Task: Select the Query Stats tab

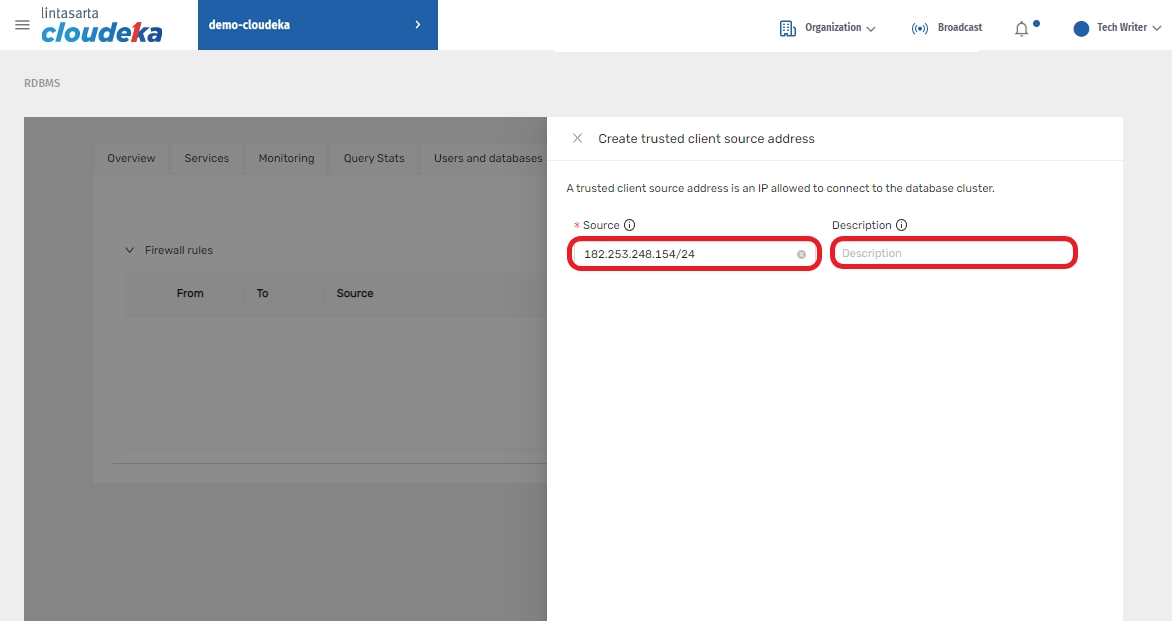Action: click(374, 159)
